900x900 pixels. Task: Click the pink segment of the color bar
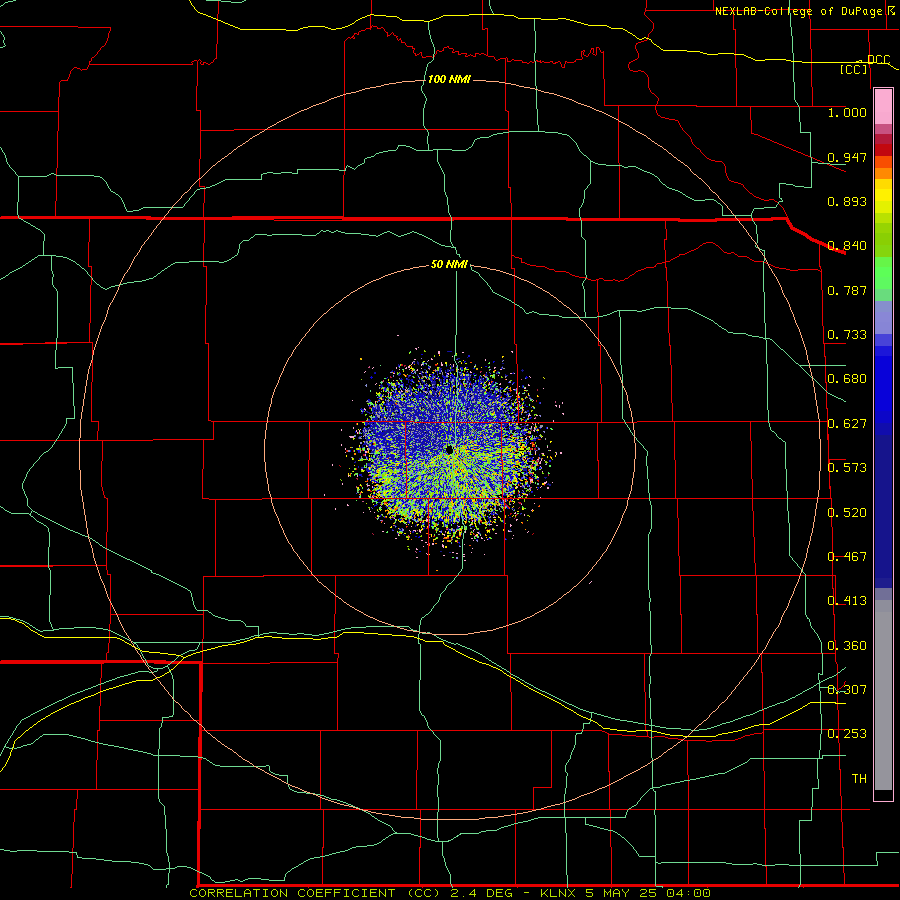pyautogui.click(x=883, y=107)
